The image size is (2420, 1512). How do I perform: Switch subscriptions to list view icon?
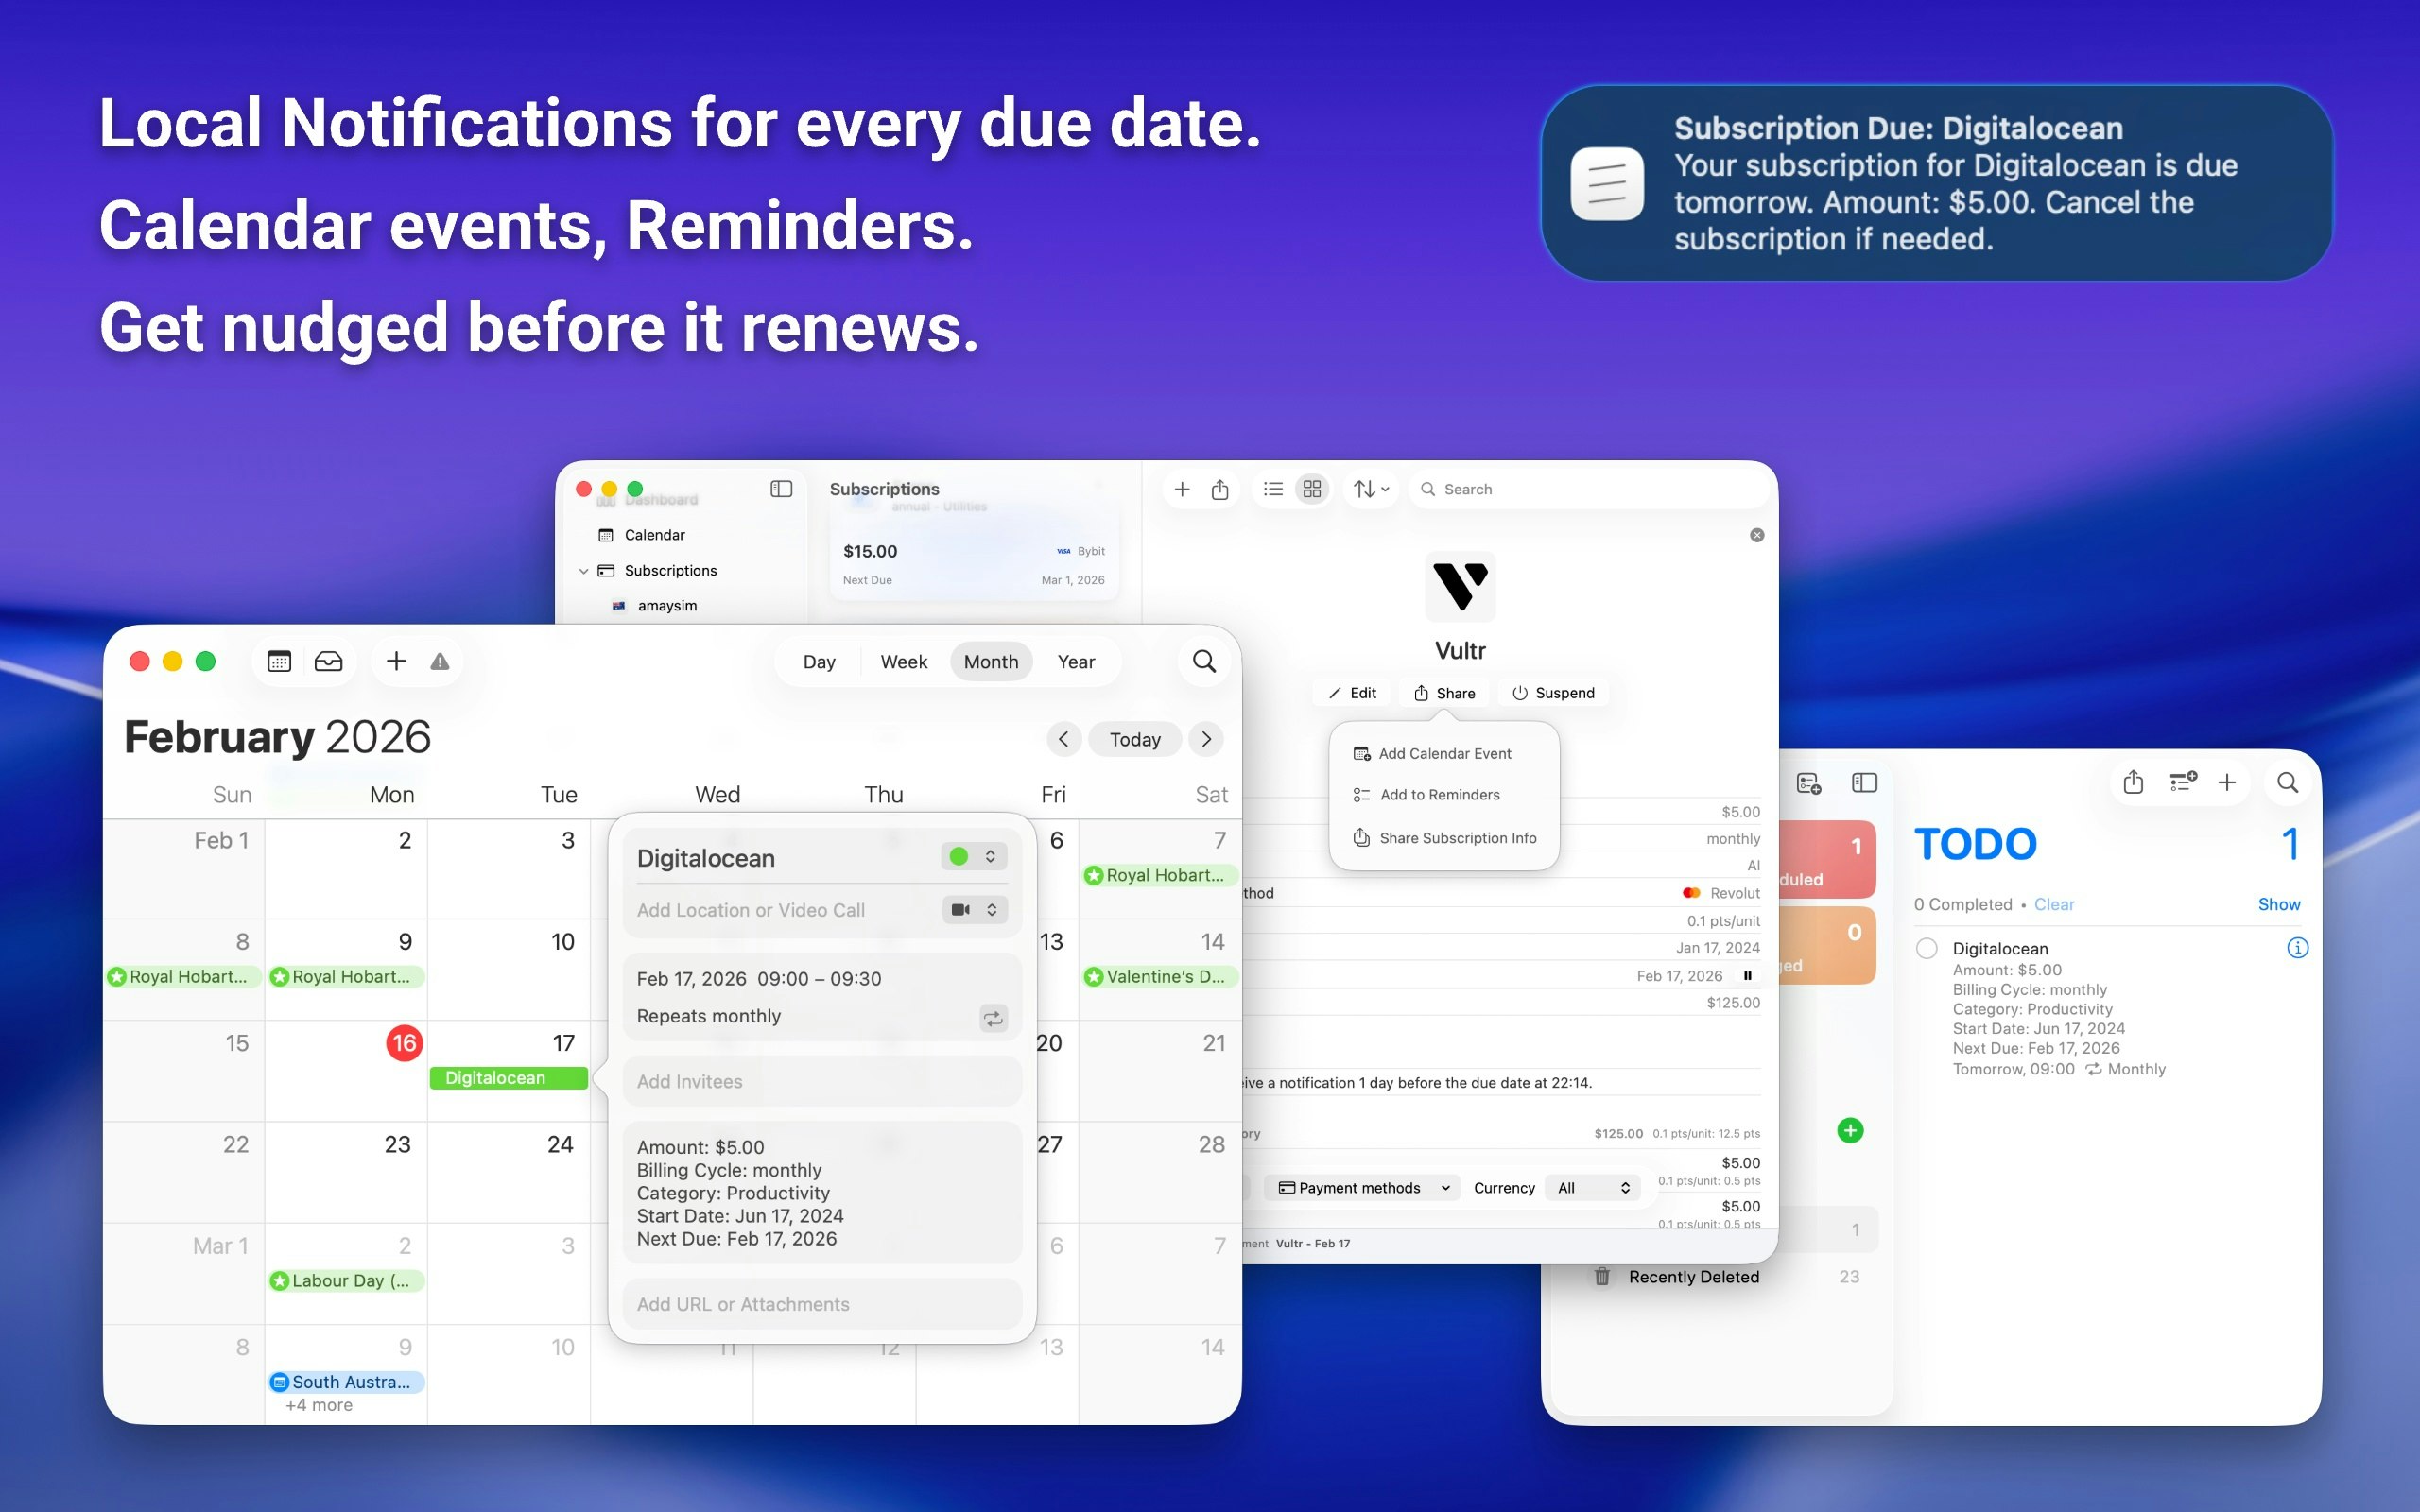[x=1272, y=489]
